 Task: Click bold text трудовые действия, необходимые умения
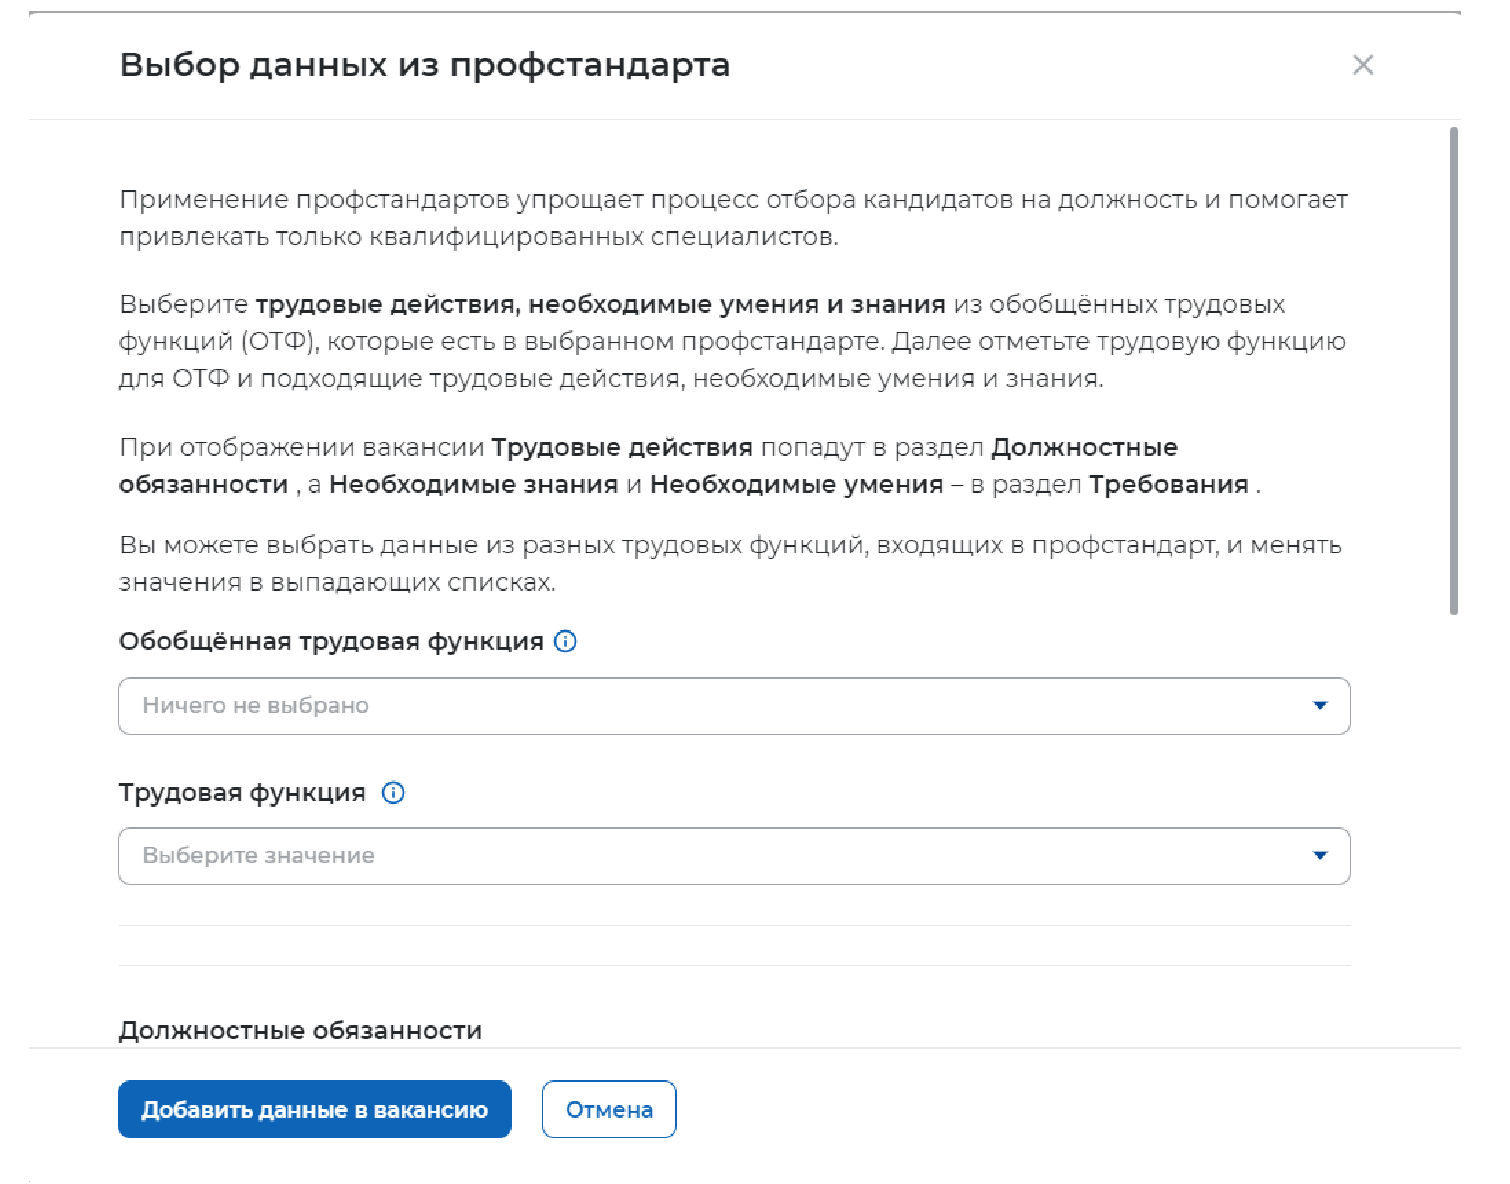click(x=600, y=304)
